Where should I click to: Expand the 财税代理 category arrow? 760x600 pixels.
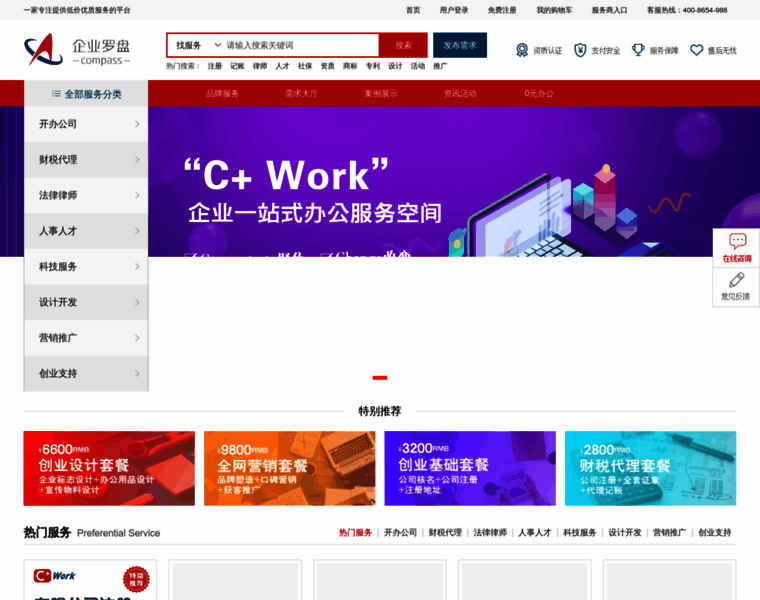[x=137, y=159]
